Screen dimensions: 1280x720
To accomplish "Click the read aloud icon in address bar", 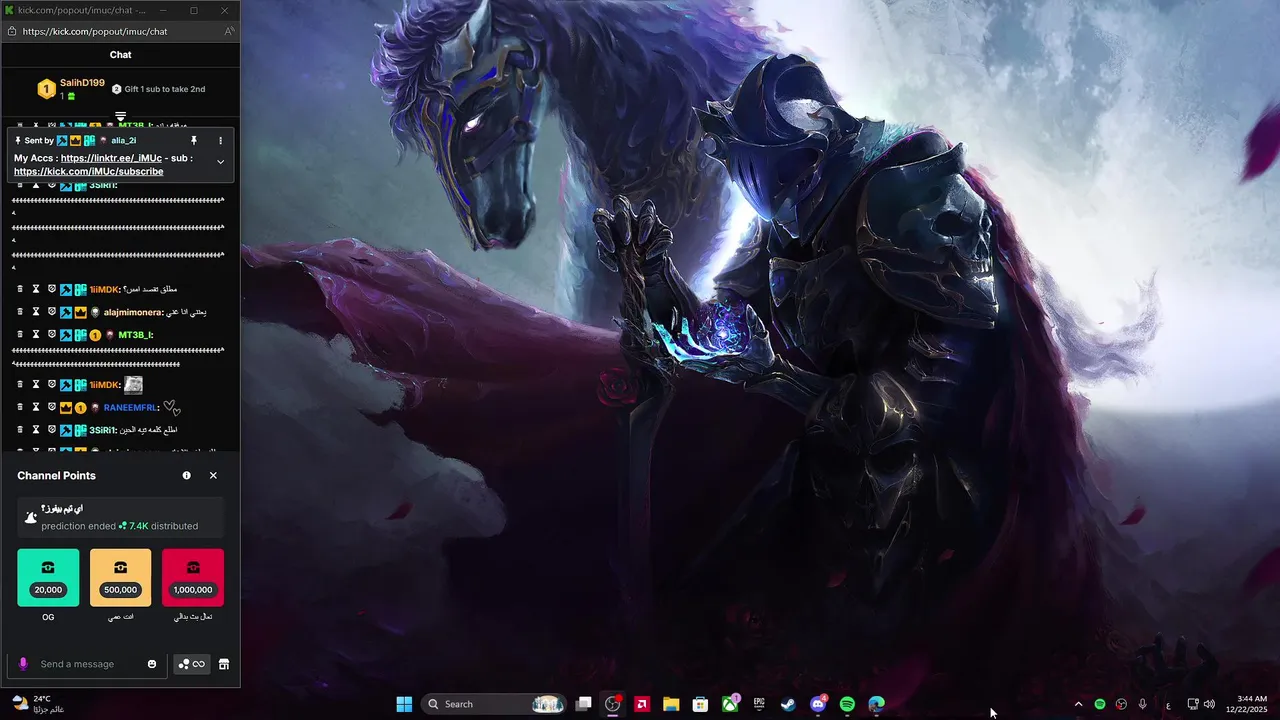I will tap(229, 31).
